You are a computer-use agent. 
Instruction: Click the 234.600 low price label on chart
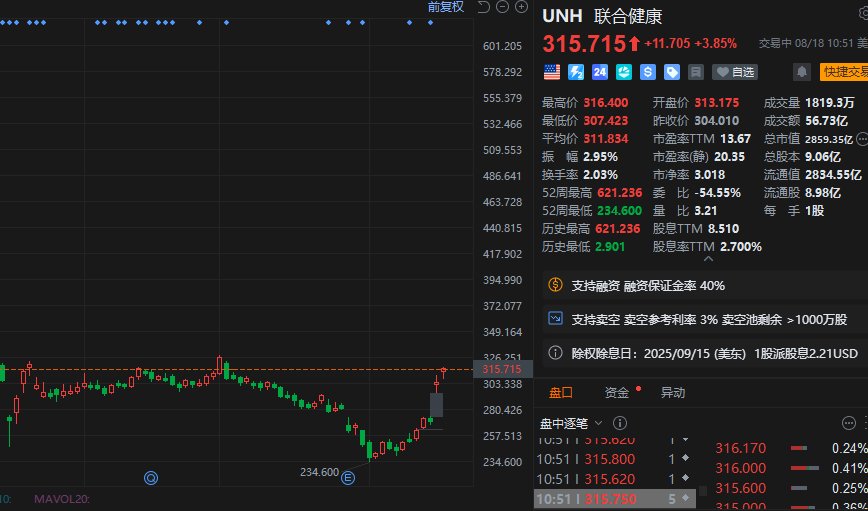(x=319, y=472)
